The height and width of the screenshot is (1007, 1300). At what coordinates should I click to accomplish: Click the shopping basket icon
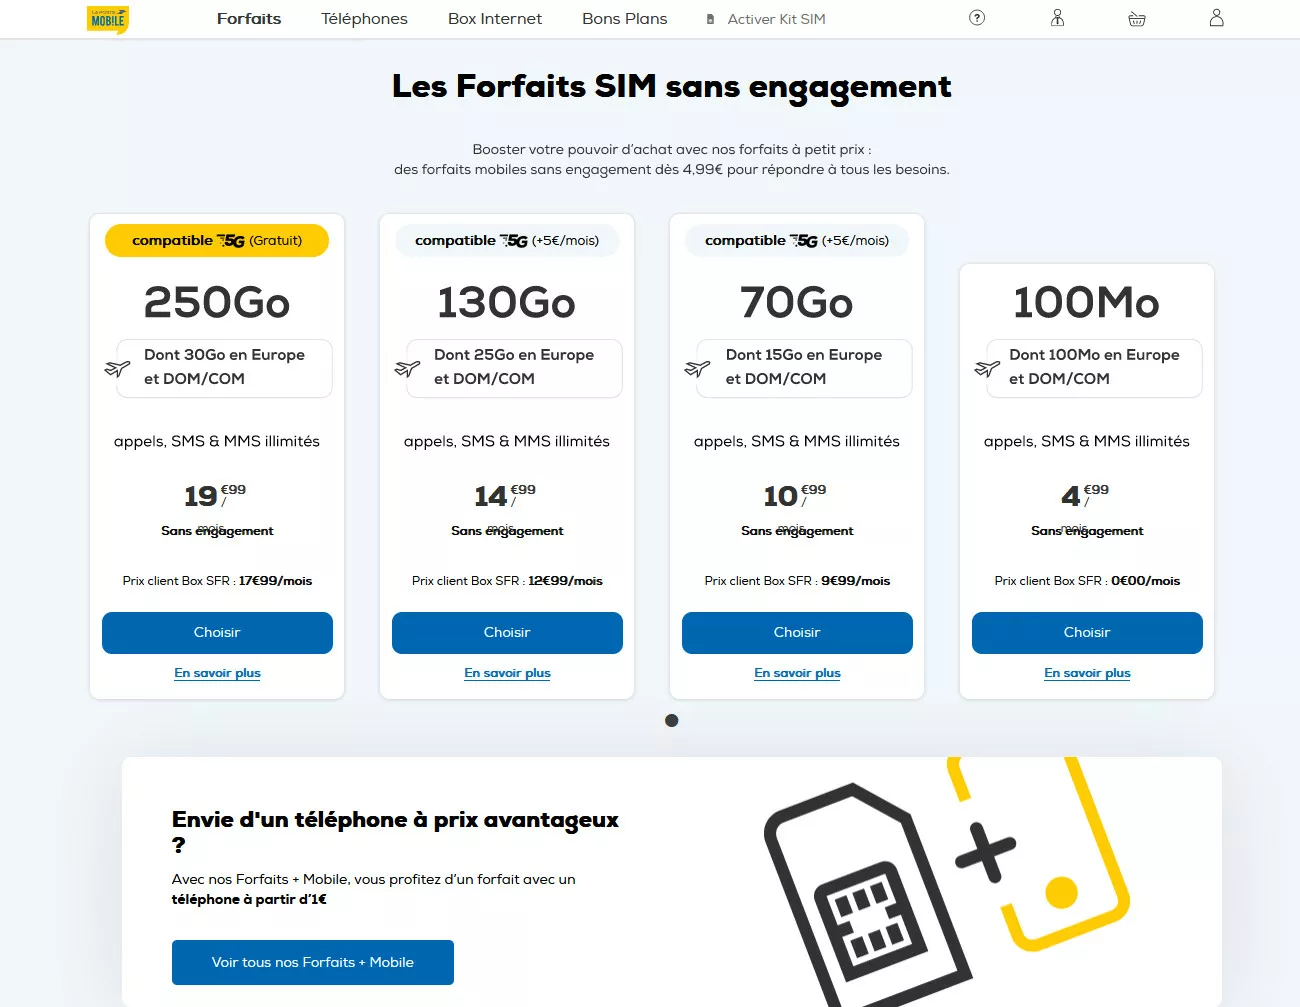pos(1136,18)
